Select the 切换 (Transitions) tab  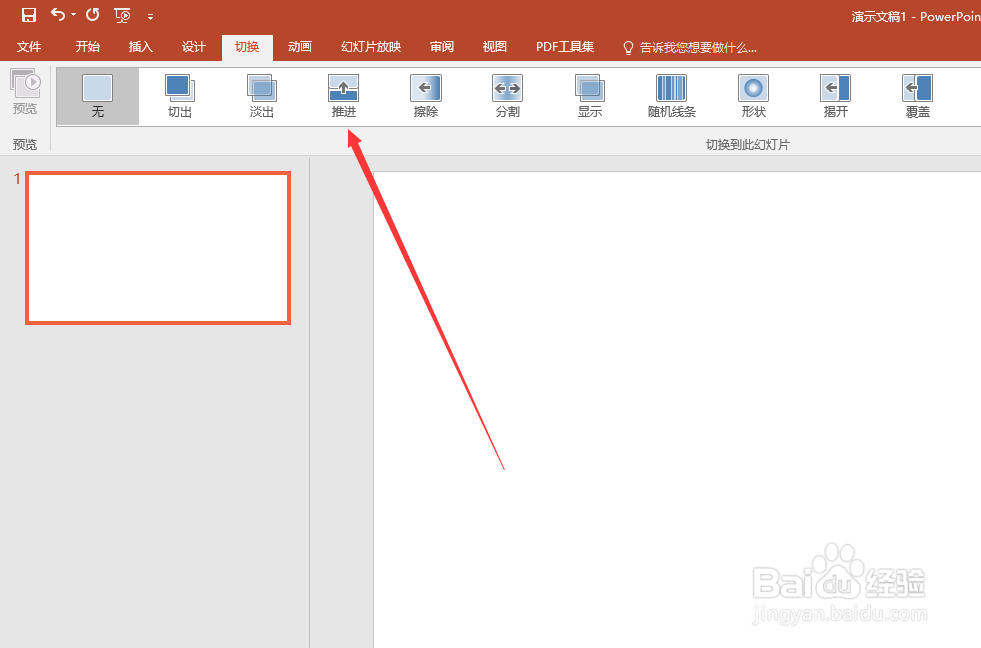247,47
